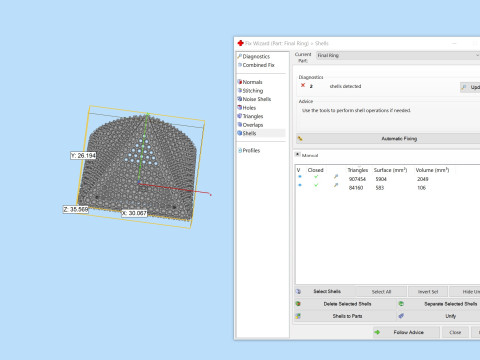The height and width of the screenshot is (360, 480).
Task: Click the Select All button
Action: coord(381,292)
